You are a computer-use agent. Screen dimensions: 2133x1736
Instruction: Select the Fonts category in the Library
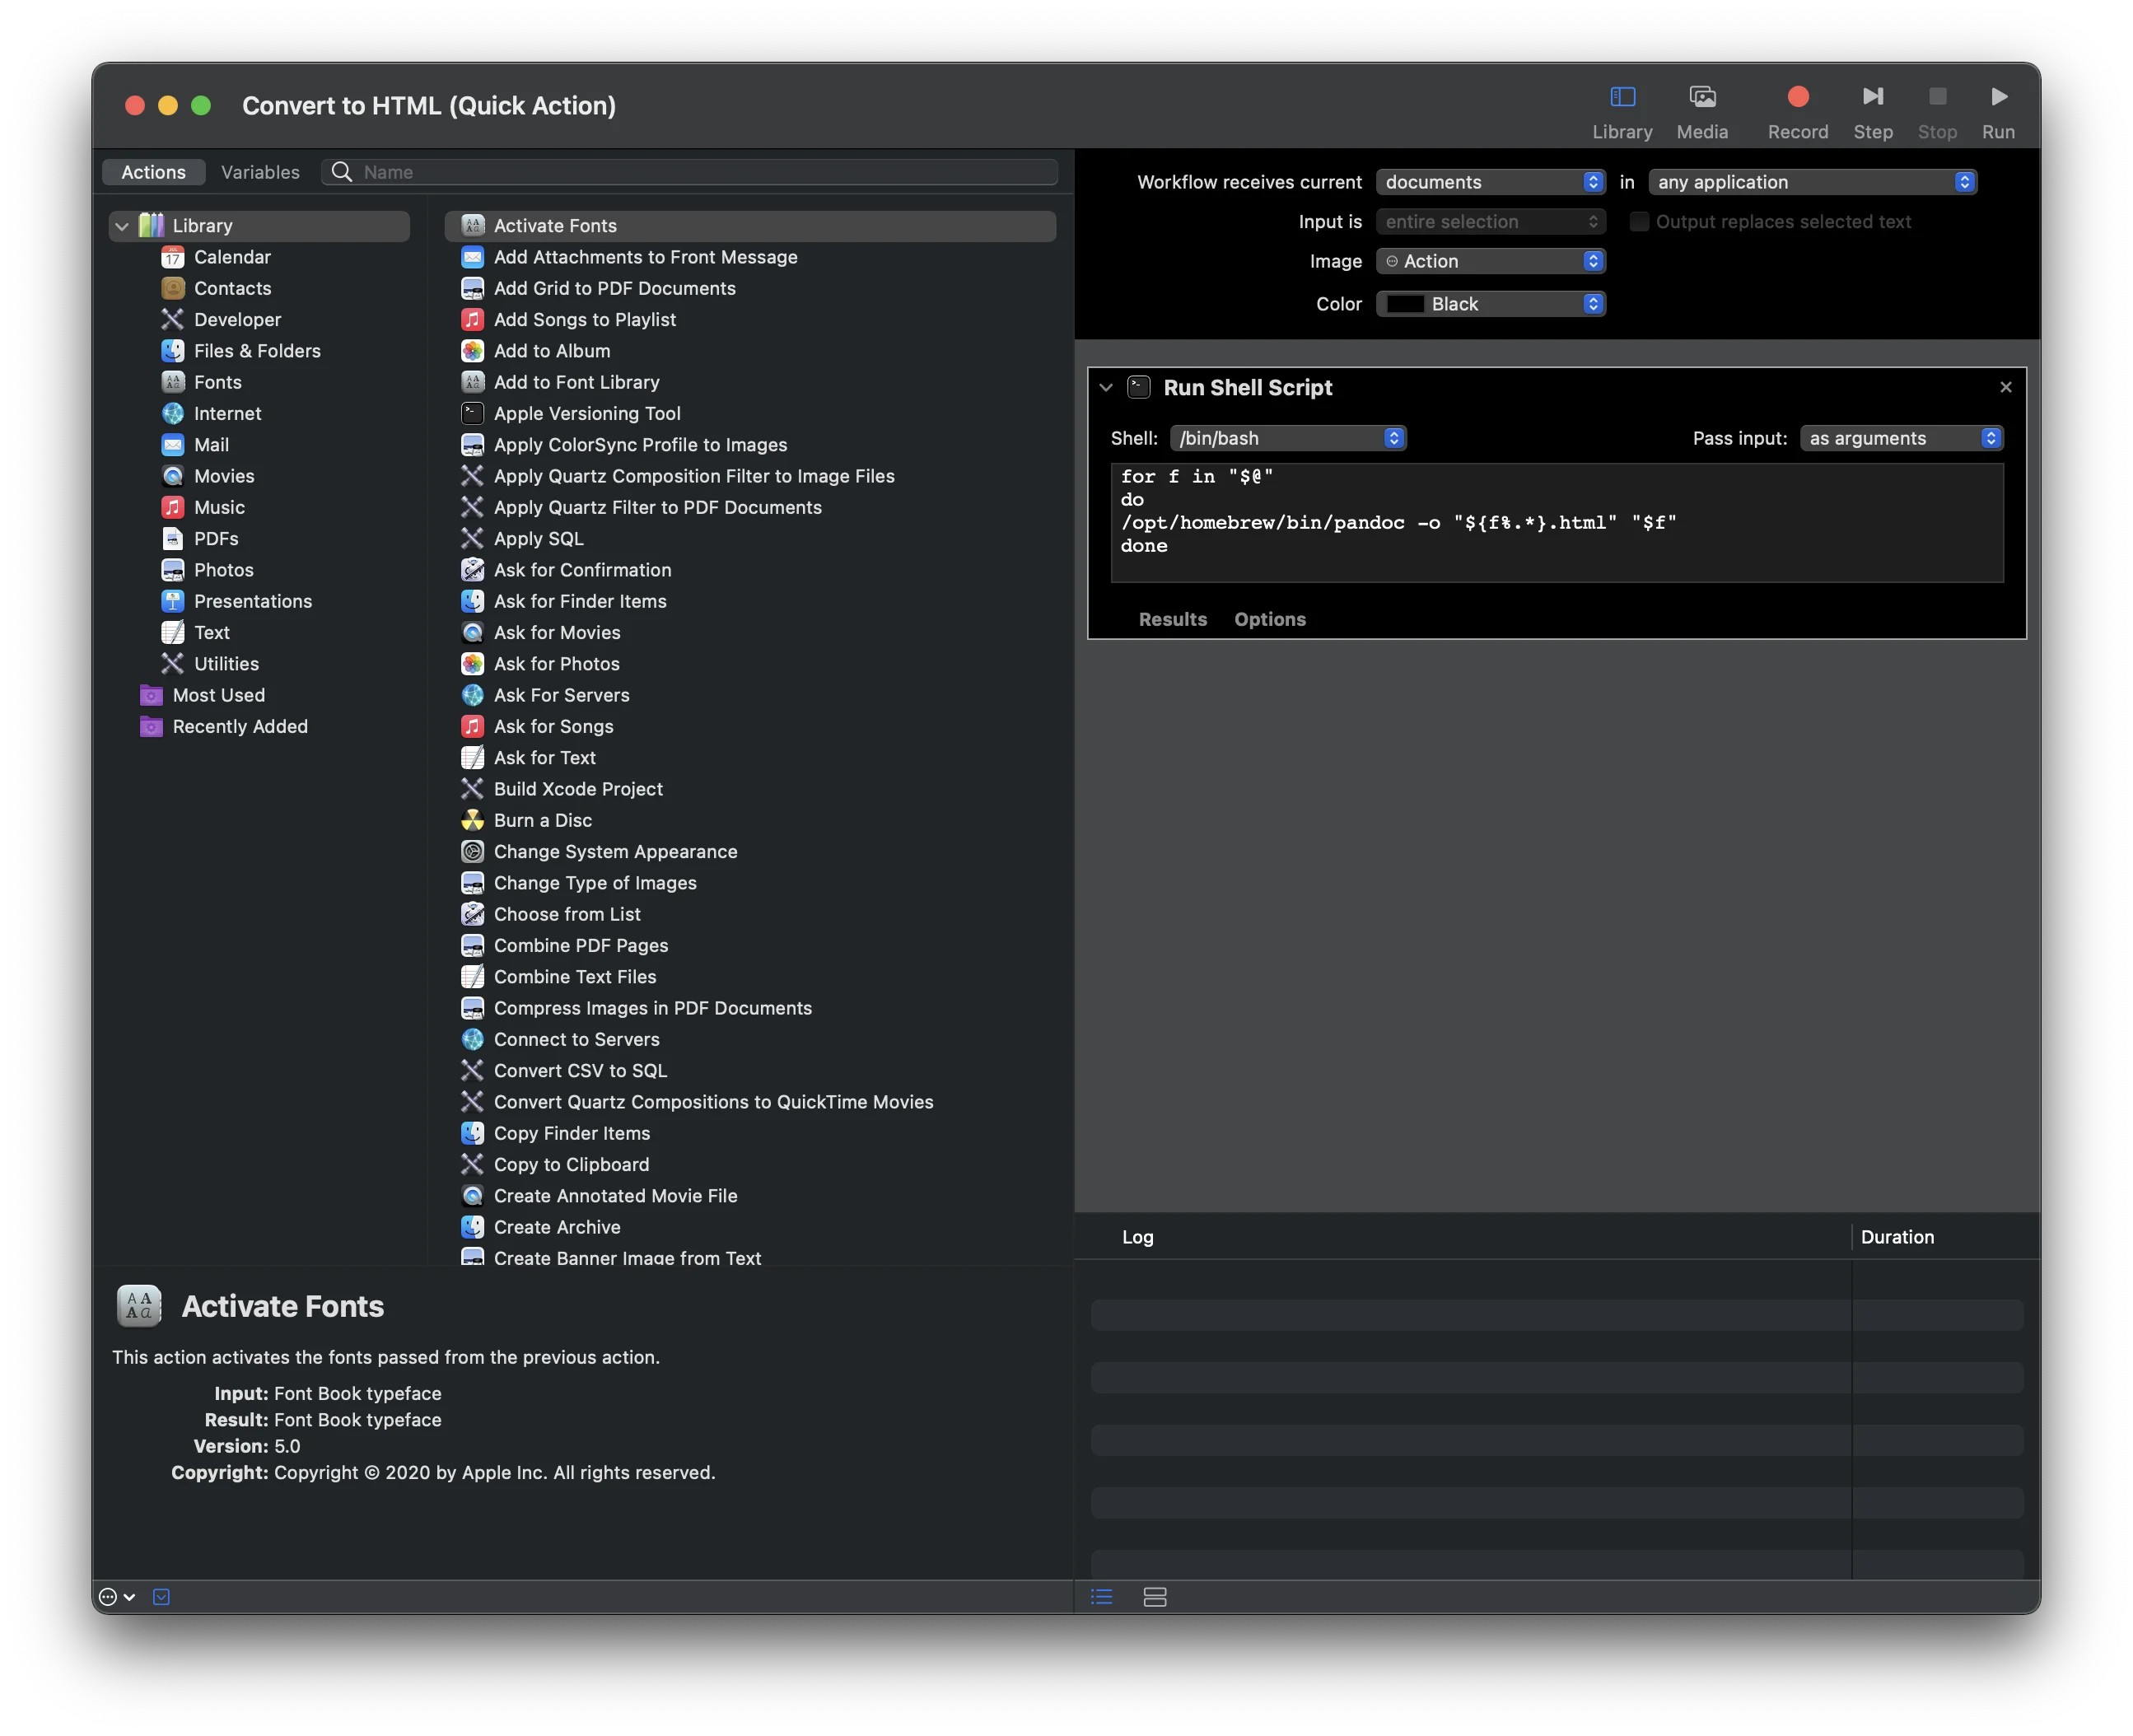click(x=217, y=381)
